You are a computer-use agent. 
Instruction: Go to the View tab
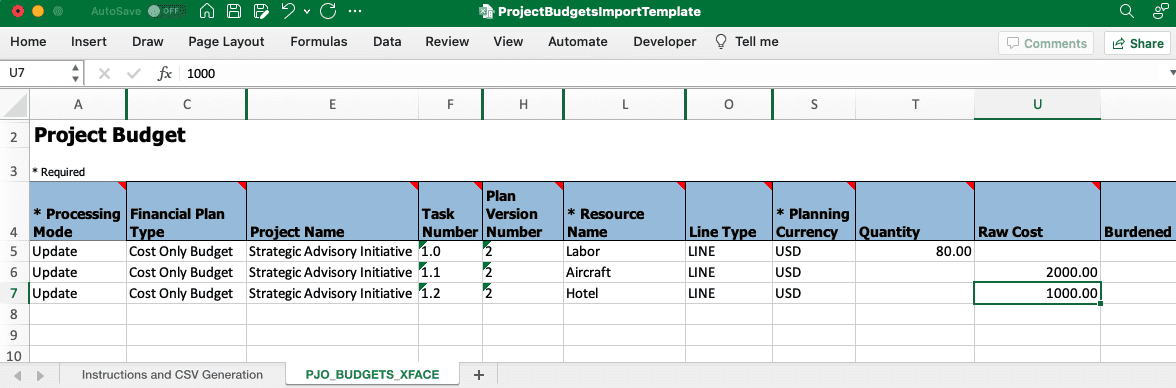click(508, 42)
